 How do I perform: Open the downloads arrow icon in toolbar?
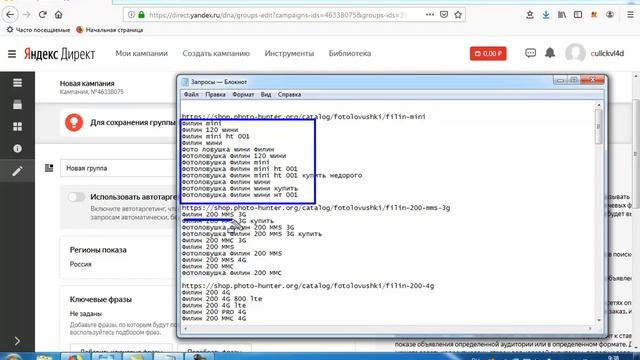(x=546, y=15)
